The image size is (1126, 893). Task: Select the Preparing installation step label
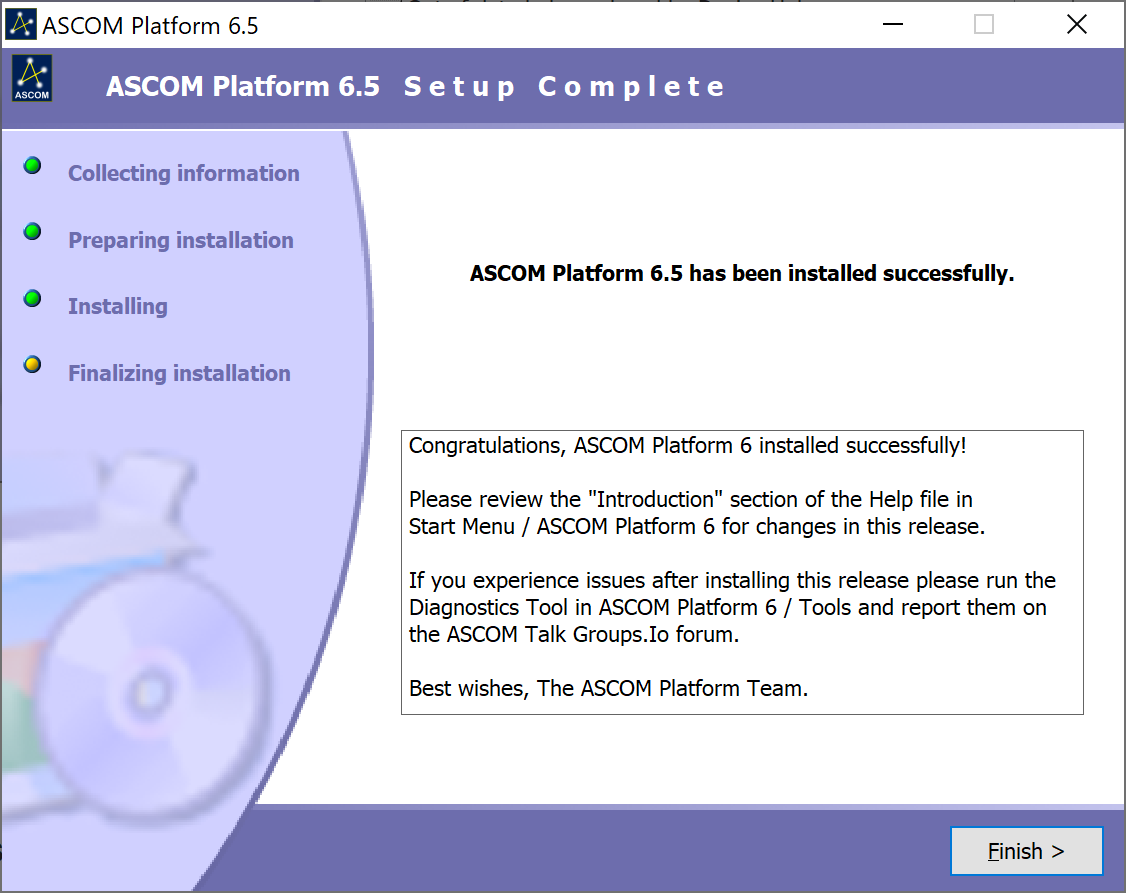click(181, 240)
